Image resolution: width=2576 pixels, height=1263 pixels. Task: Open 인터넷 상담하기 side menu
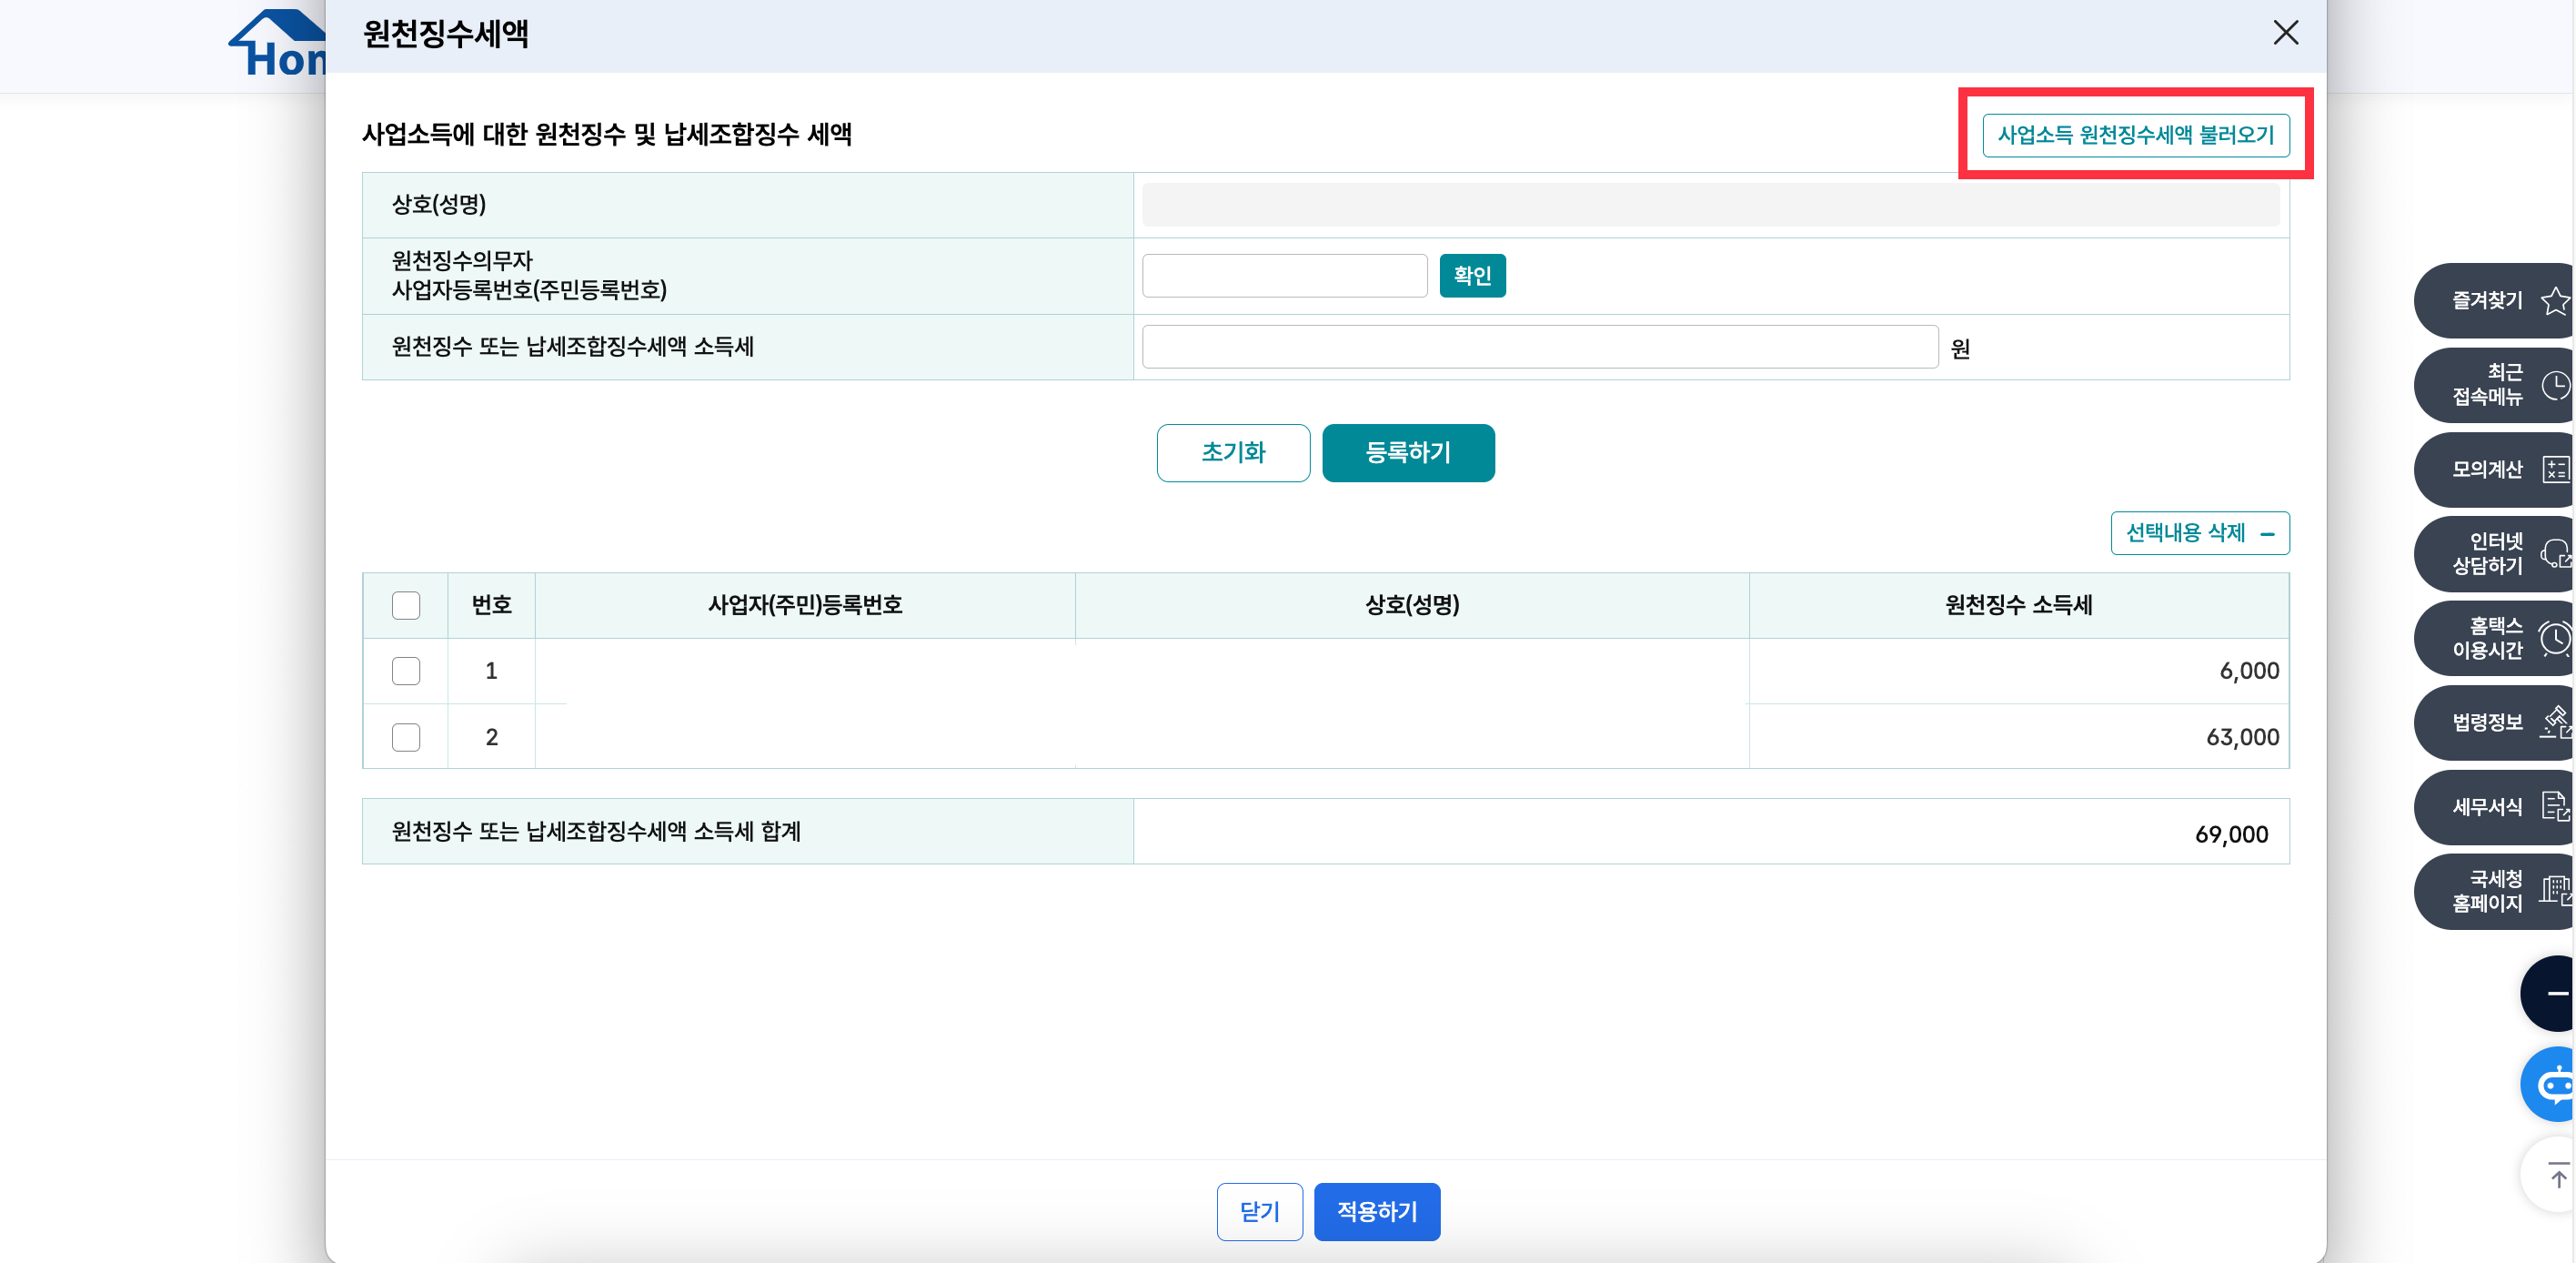point(2494,554)
